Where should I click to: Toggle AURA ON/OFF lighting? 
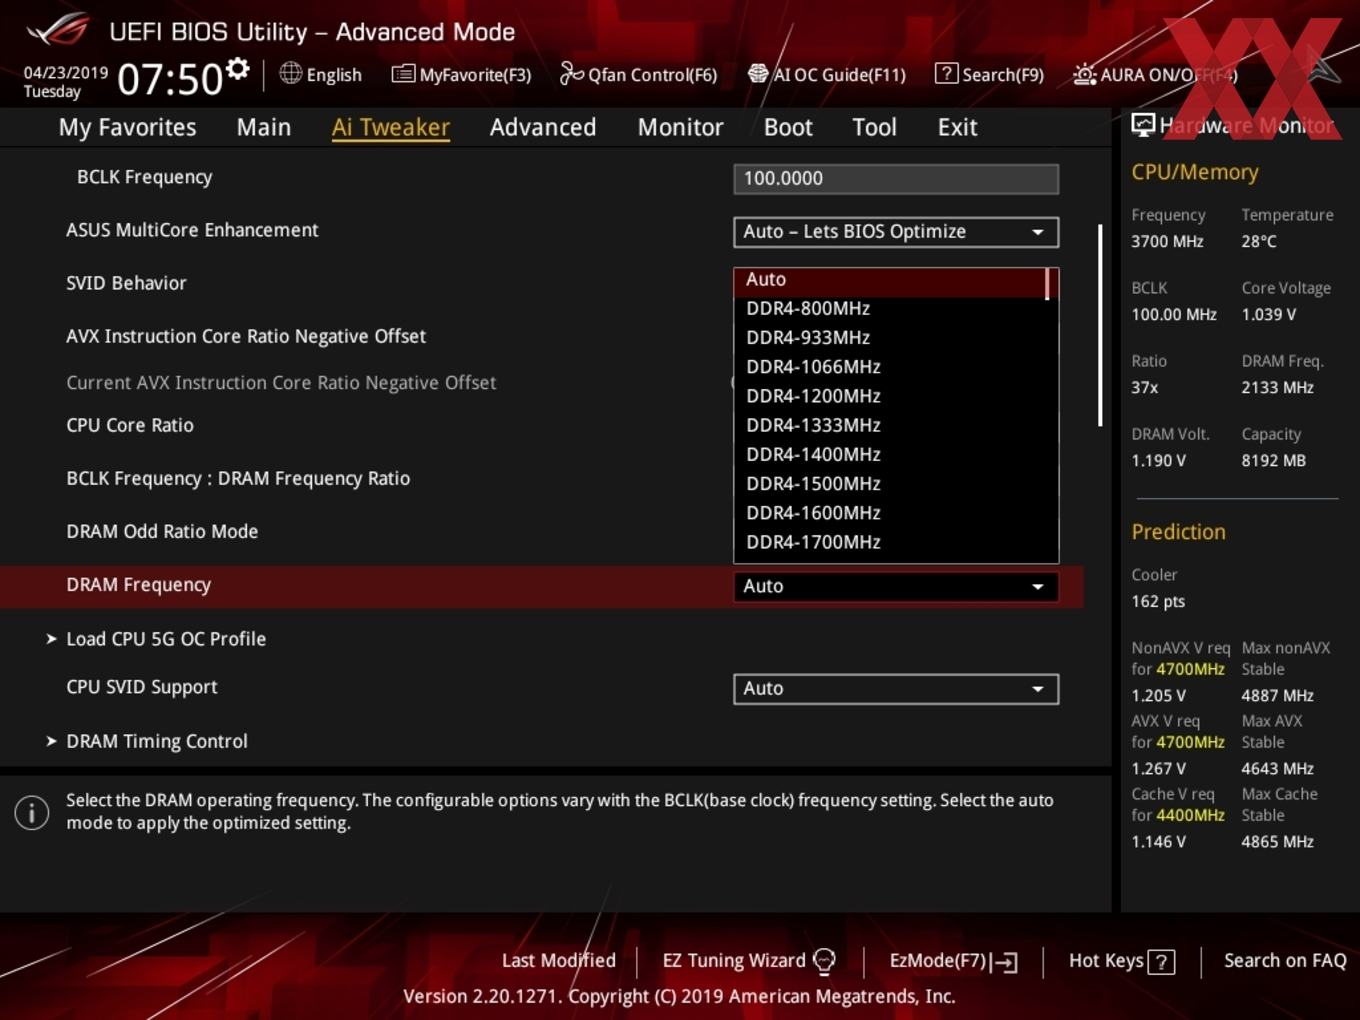click(1155, 74)
